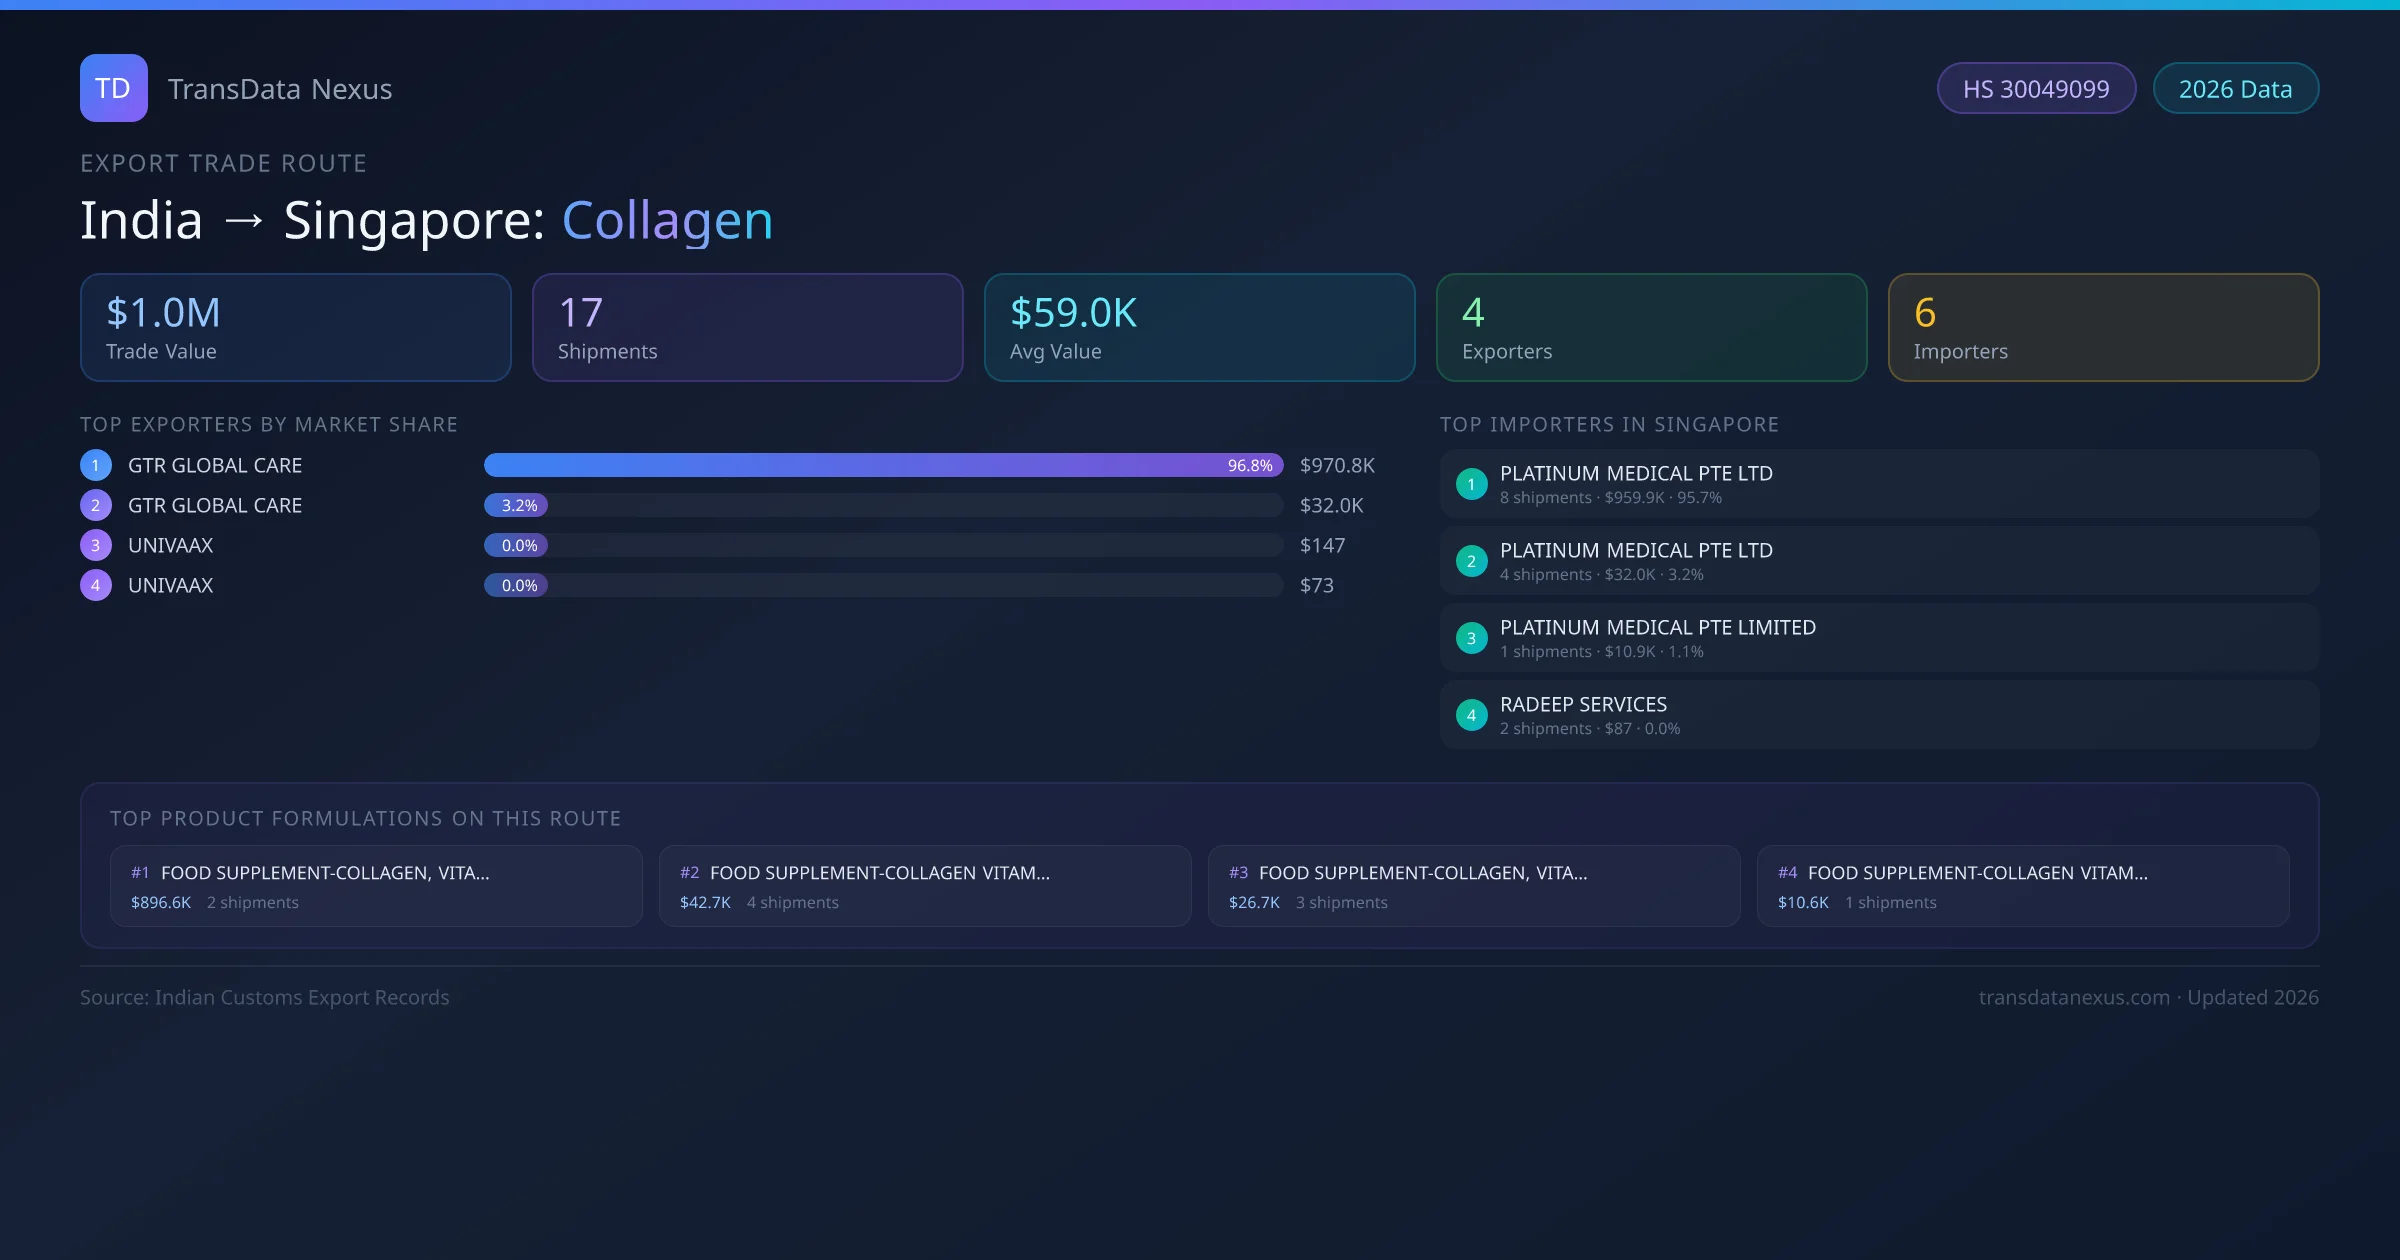Image resolution: width=2400 pixels, height=1260 pixels.
Task: Click the 3.2% market share pill
Action: 517,505
